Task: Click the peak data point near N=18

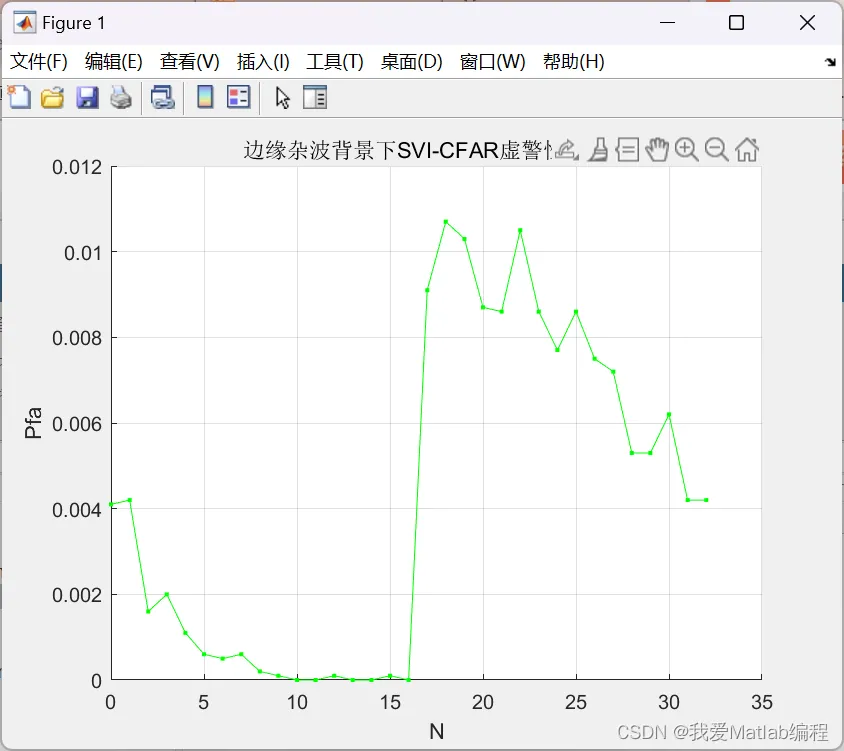Action: [x=446, y=222]
